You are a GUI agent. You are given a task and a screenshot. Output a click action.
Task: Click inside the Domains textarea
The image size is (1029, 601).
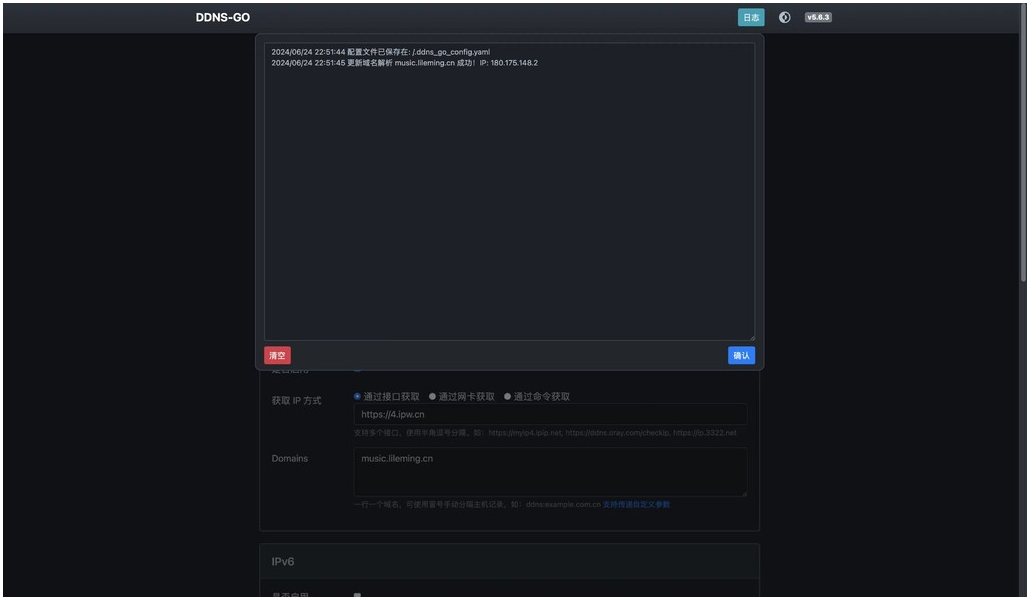coord(550,470)
